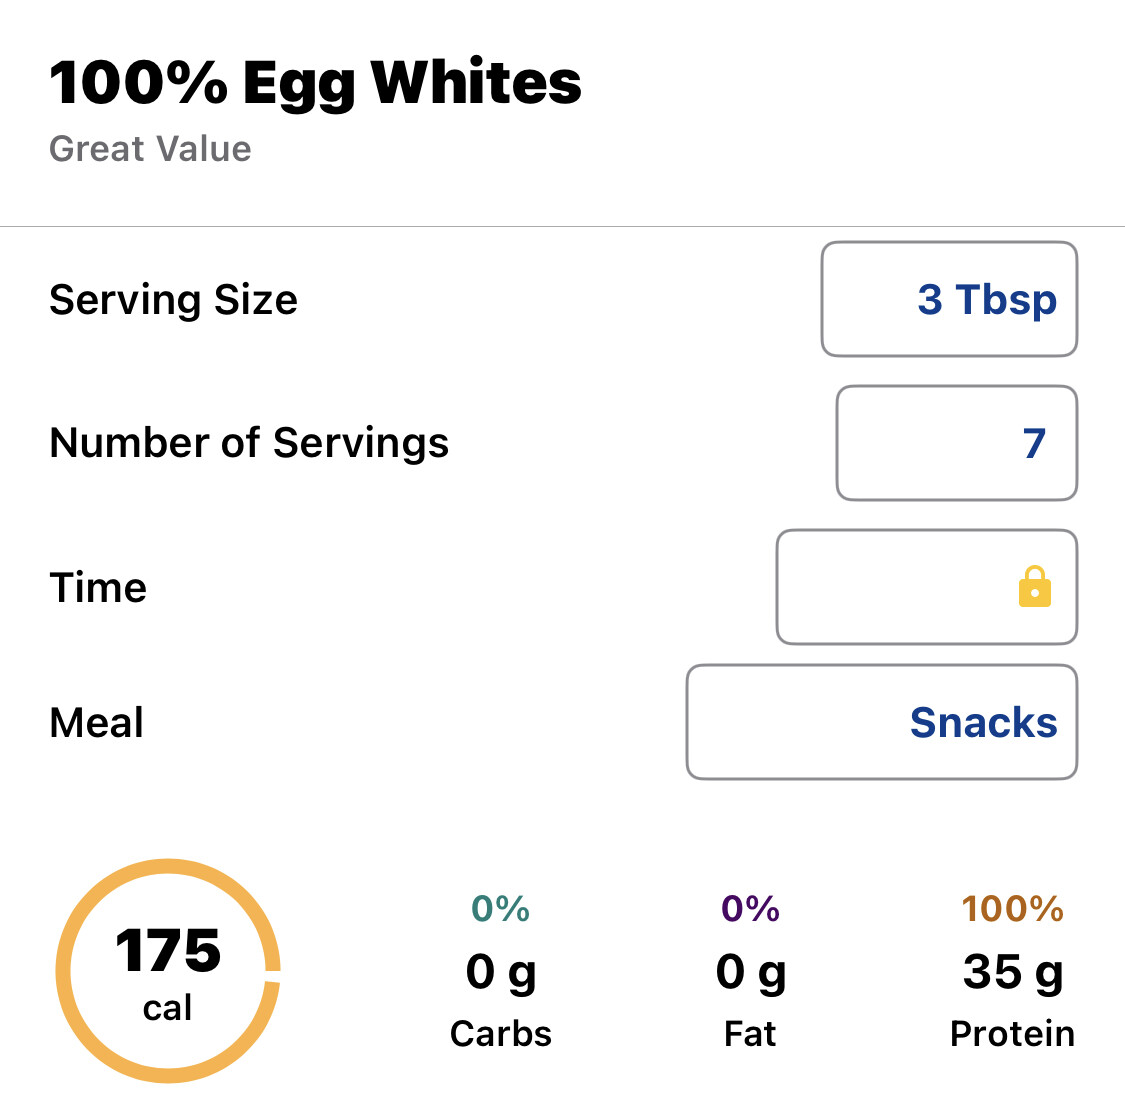Open the Serving Size selector showing 3 Tbsp

click(949, 299)
